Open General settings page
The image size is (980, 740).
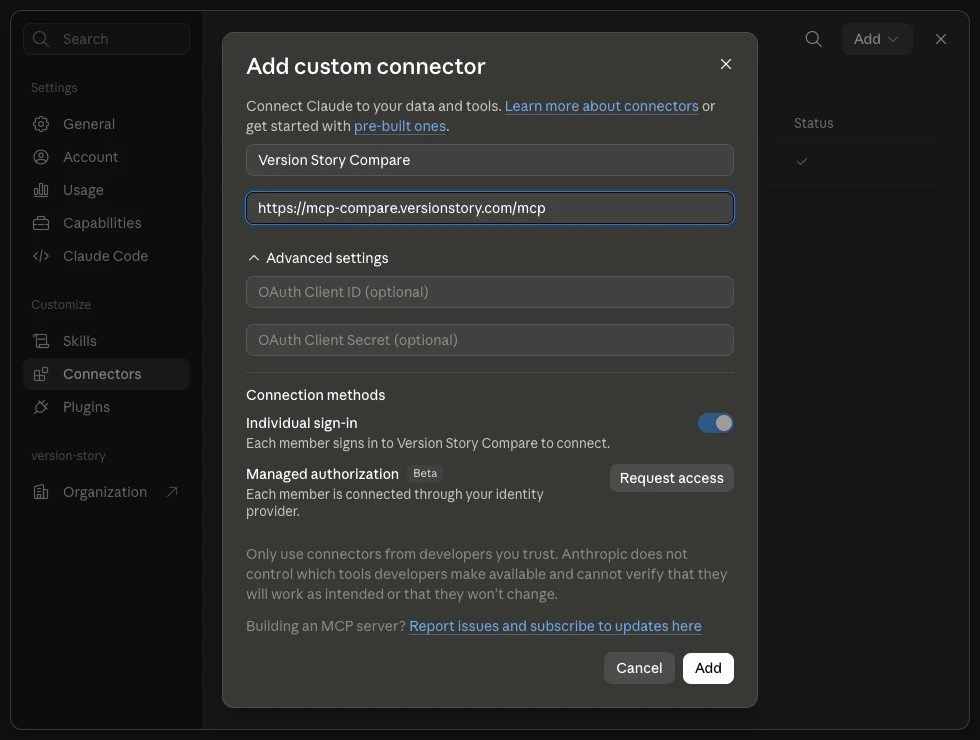pos(106,124)
